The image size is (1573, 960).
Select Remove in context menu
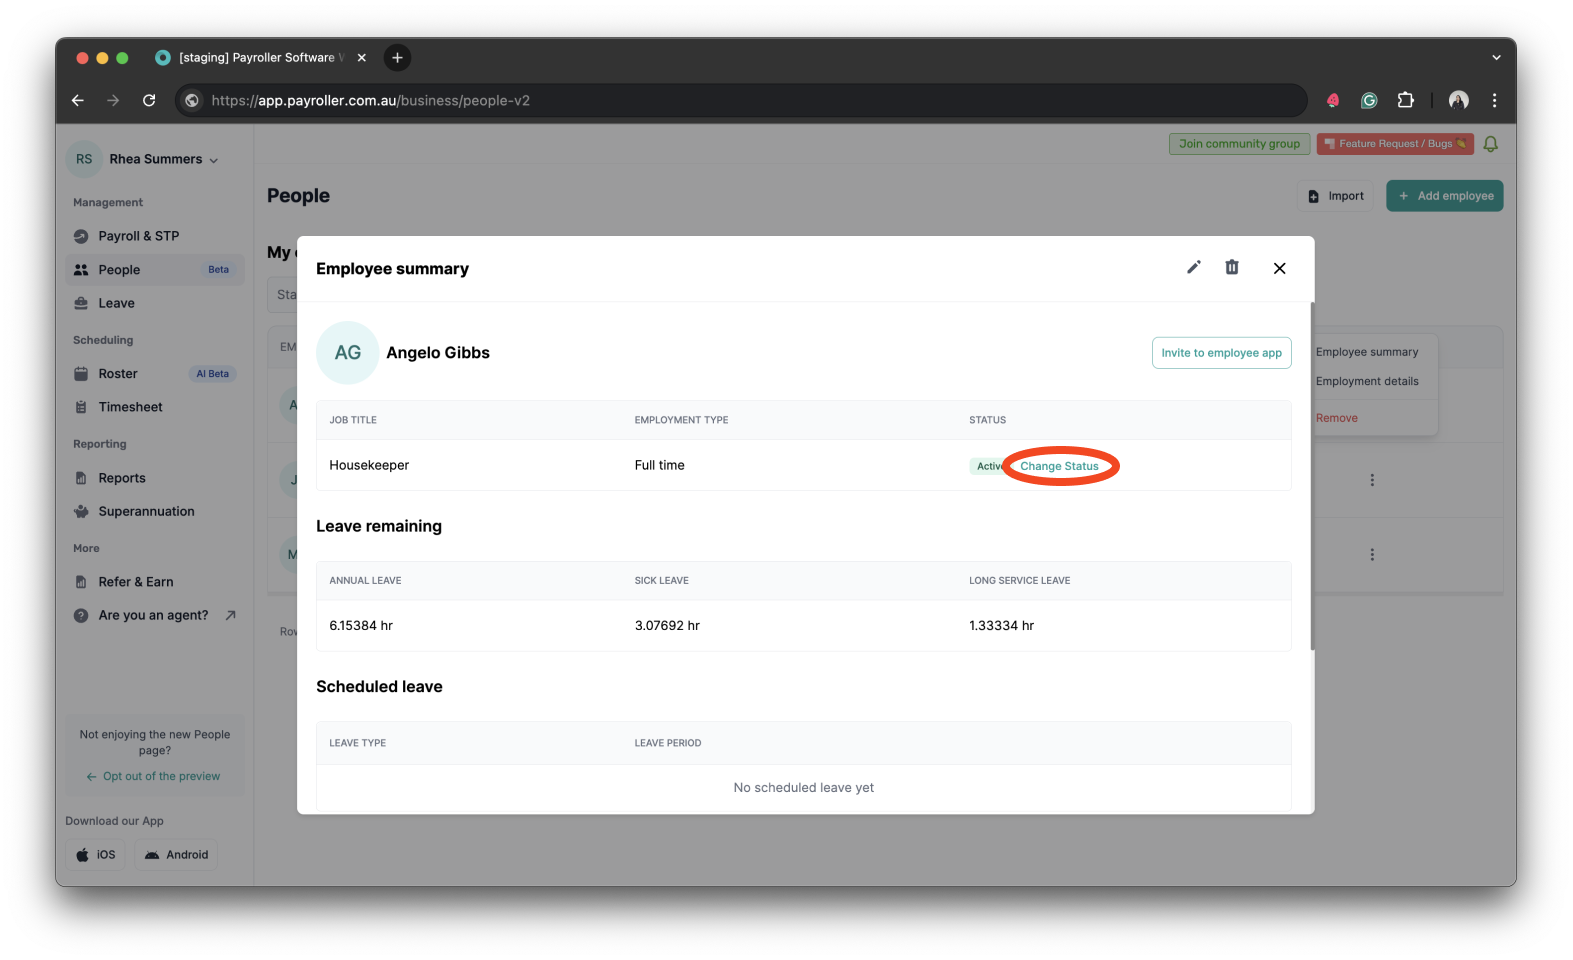click(x=1337, y=418)
